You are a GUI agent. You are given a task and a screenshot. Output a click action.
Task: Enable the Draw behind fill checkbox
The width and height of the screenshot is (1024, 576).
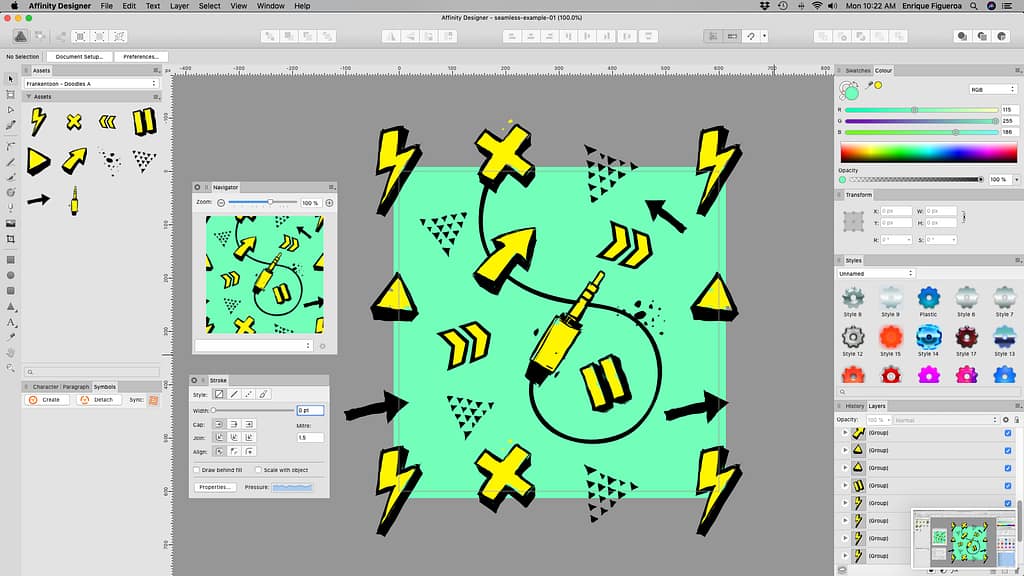tap(197, 469)
